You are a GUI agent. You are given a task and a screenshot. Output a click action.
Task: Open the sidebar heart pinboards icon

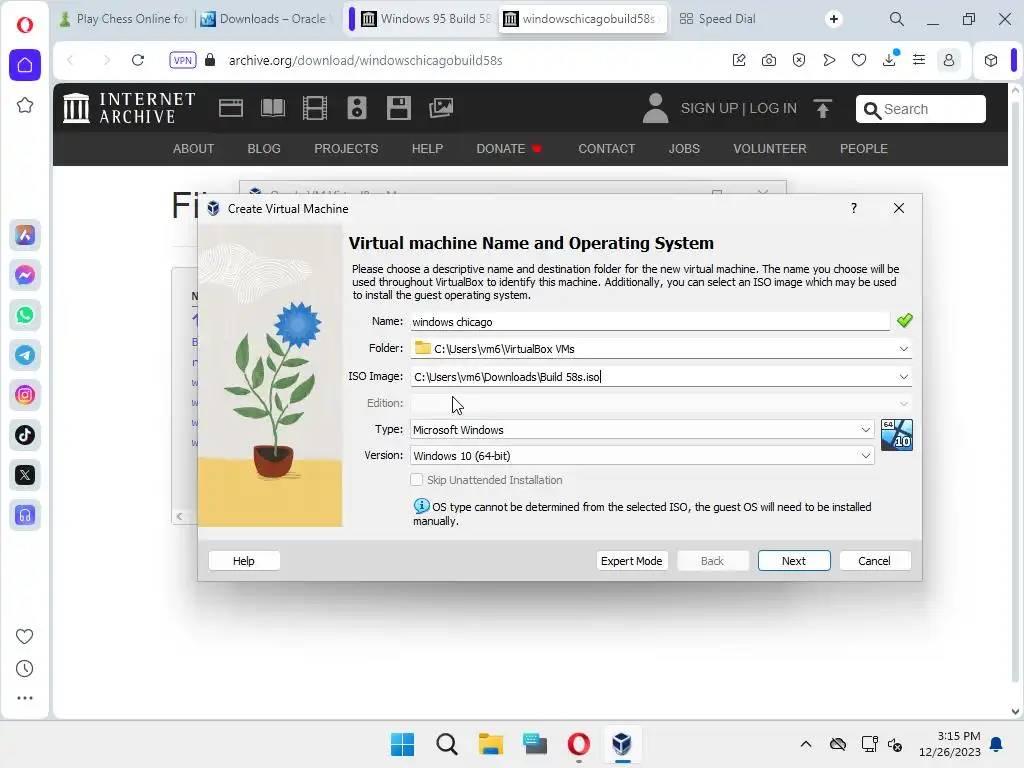[24, 636]
